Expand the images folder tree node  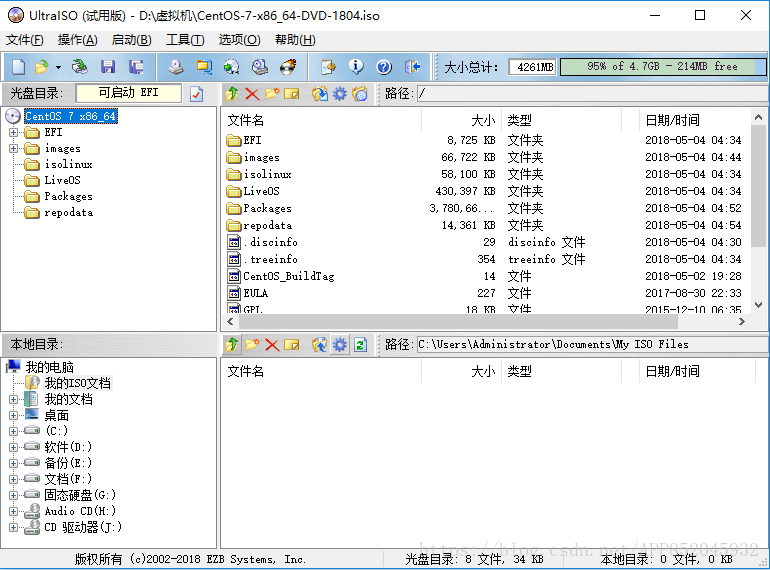13,148
